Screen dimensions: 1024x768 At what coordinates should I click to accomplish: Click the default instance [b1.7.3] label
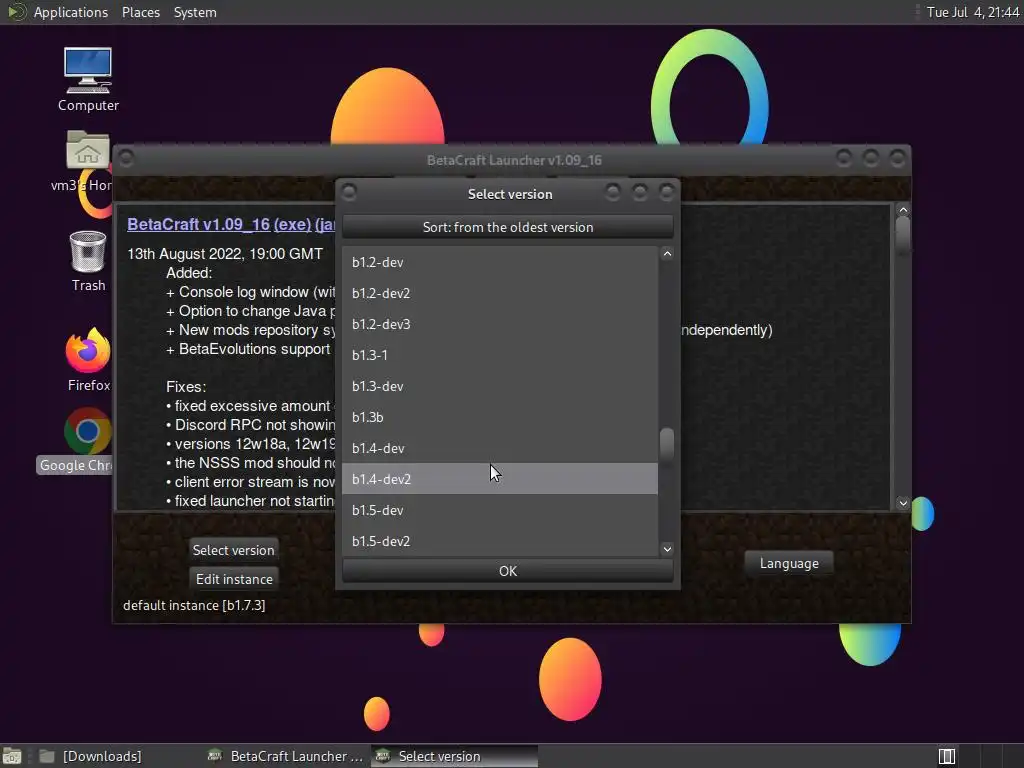(x=194, y=605)
